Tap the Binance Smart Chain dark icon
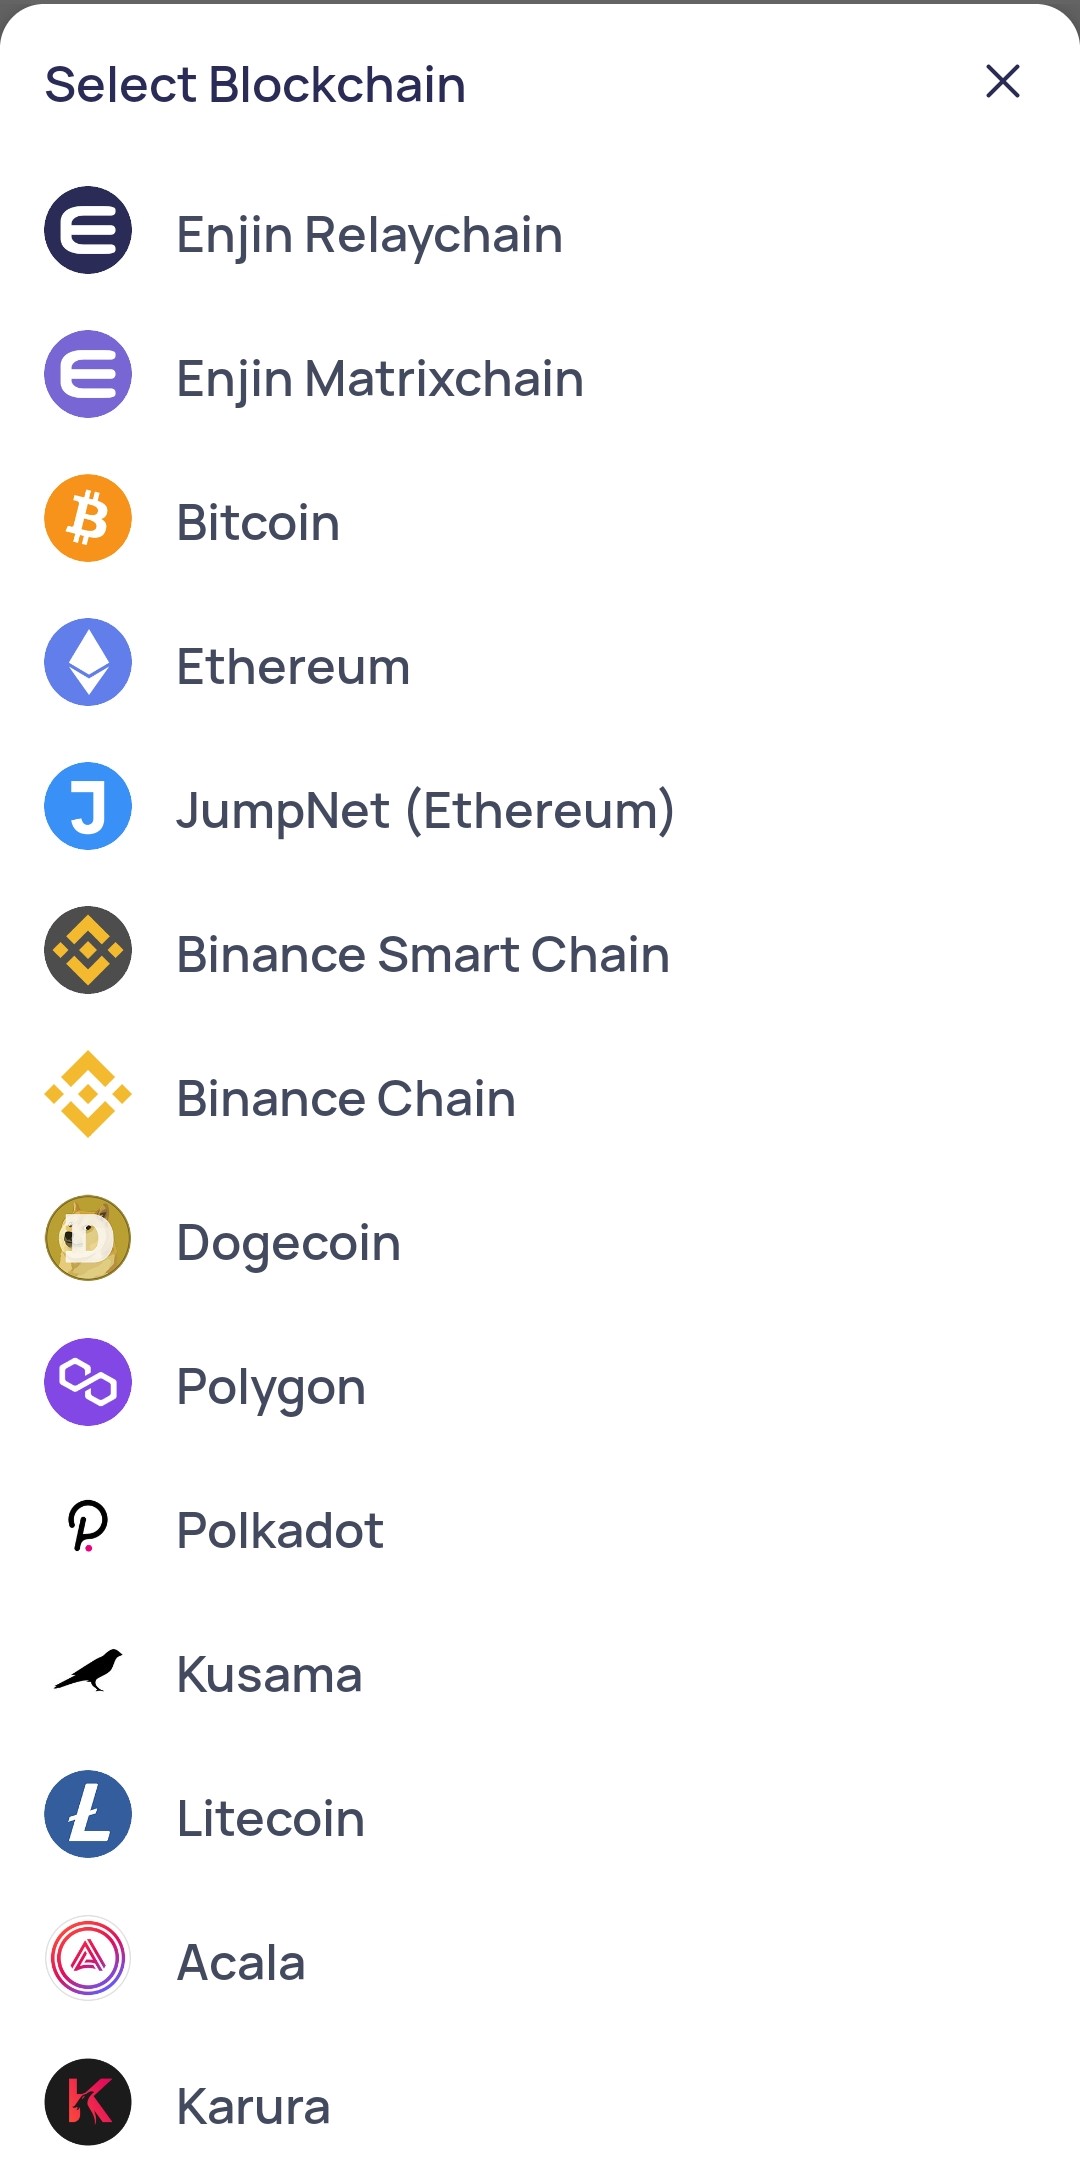 tap(88, 950)
